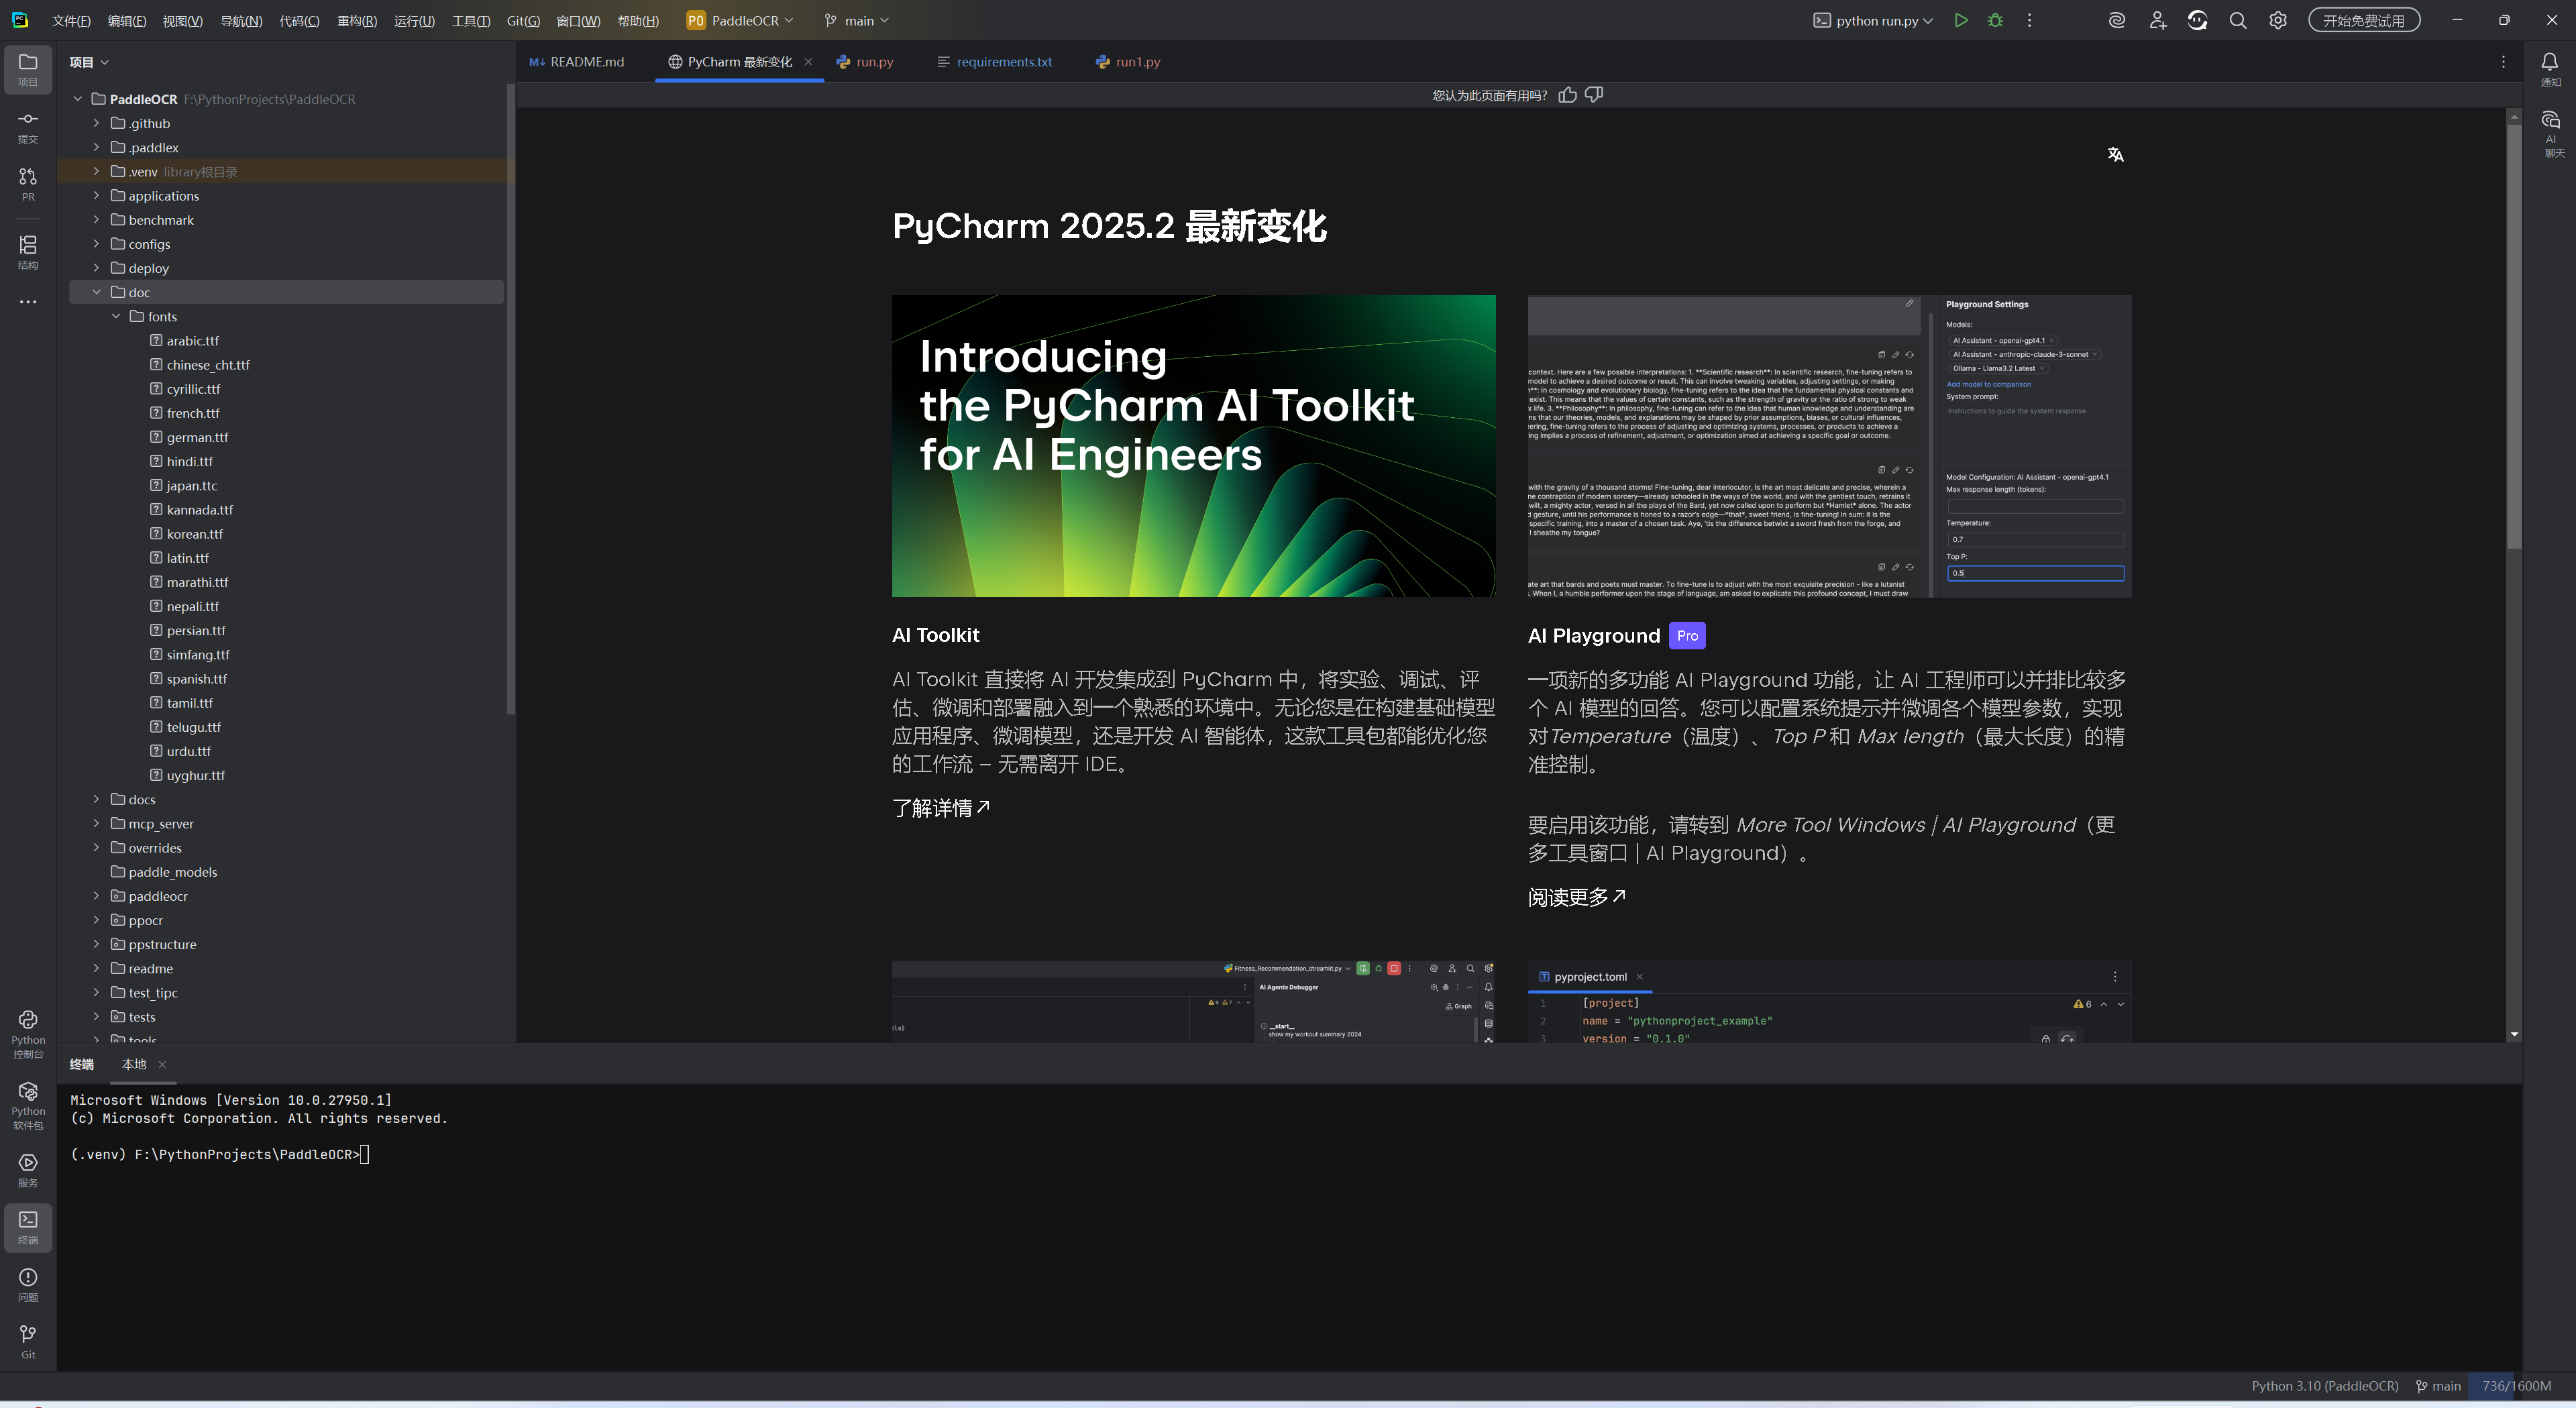Open the AI Assistant spiral icon
2576x1408 pixels.
pos(2116,20)
